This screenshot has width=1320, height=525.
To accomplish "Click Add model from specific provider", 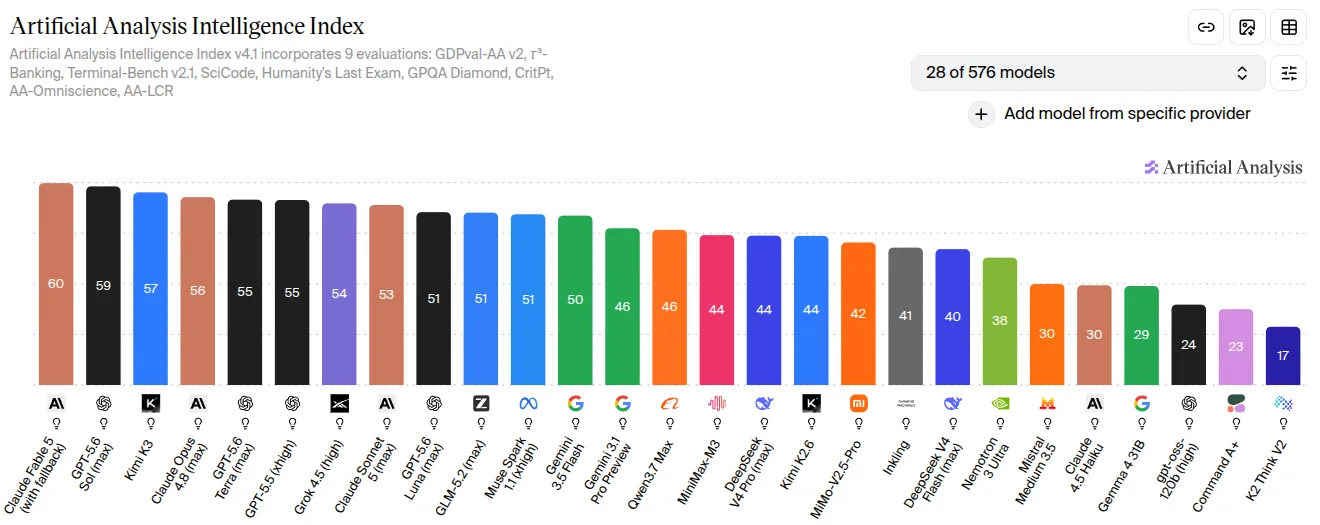I will [1127, 114].
